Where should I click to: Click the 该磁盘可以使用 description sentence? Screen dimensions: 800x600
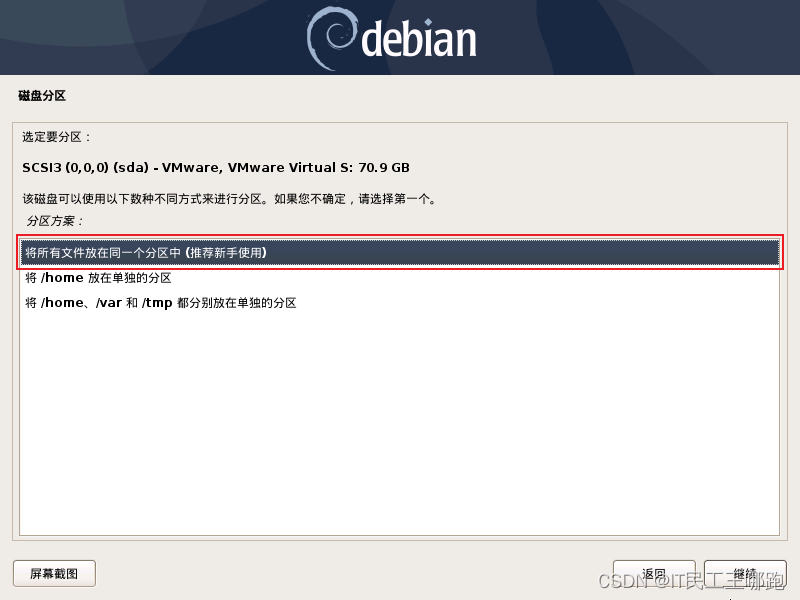pos(230,199)
